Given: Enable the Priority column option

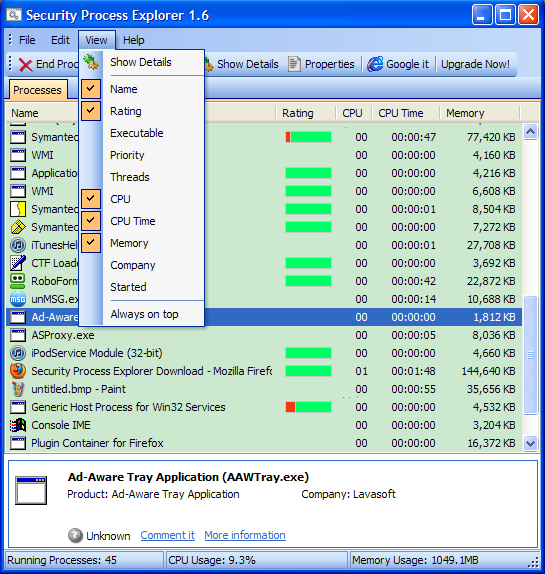Looking at the screenshot, I should coord(127,155).
